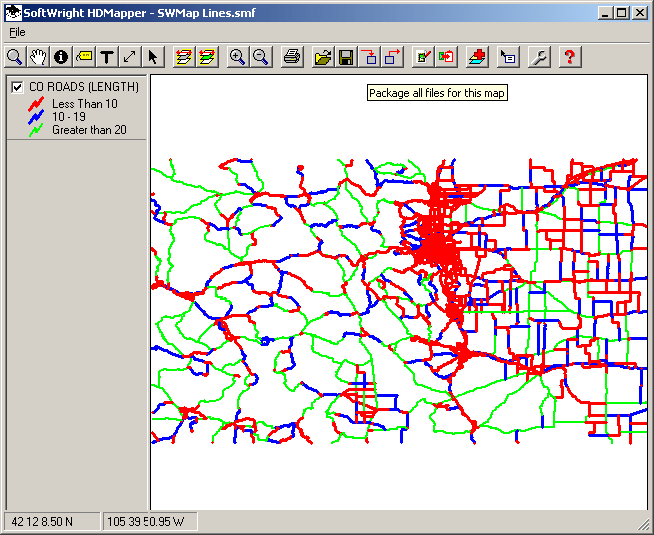Open settings with the wrench icon
This screenshot has height=535, width=654.
539,57
